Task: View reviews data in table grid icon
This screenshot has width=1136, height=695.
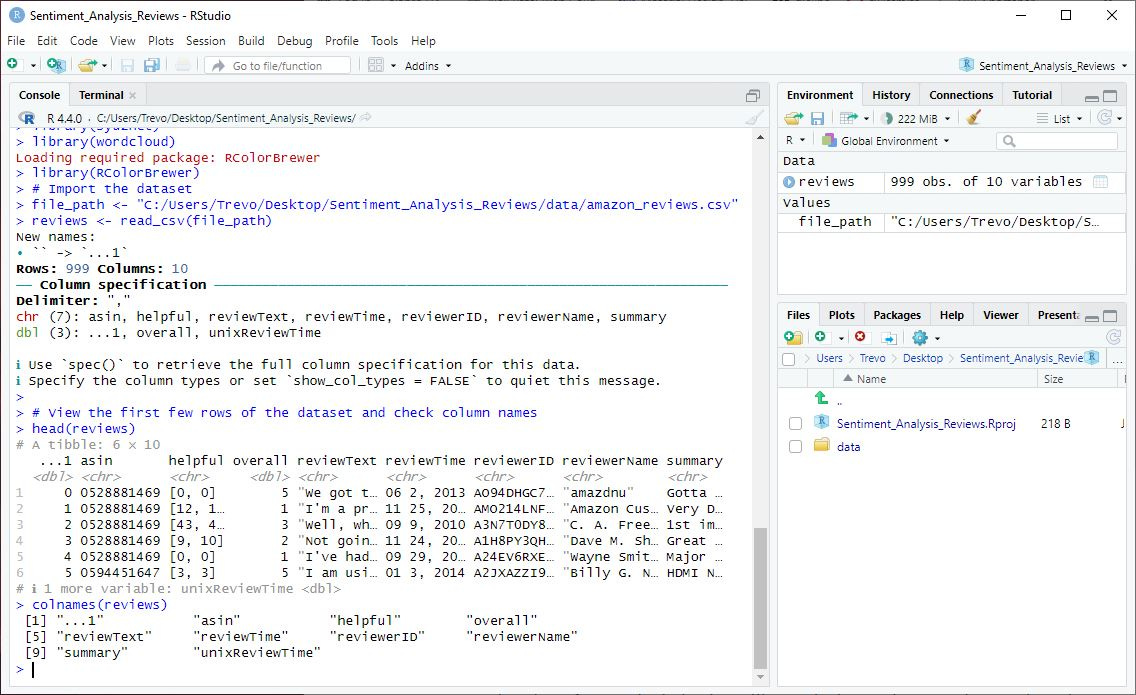Action: point(1100,182)
